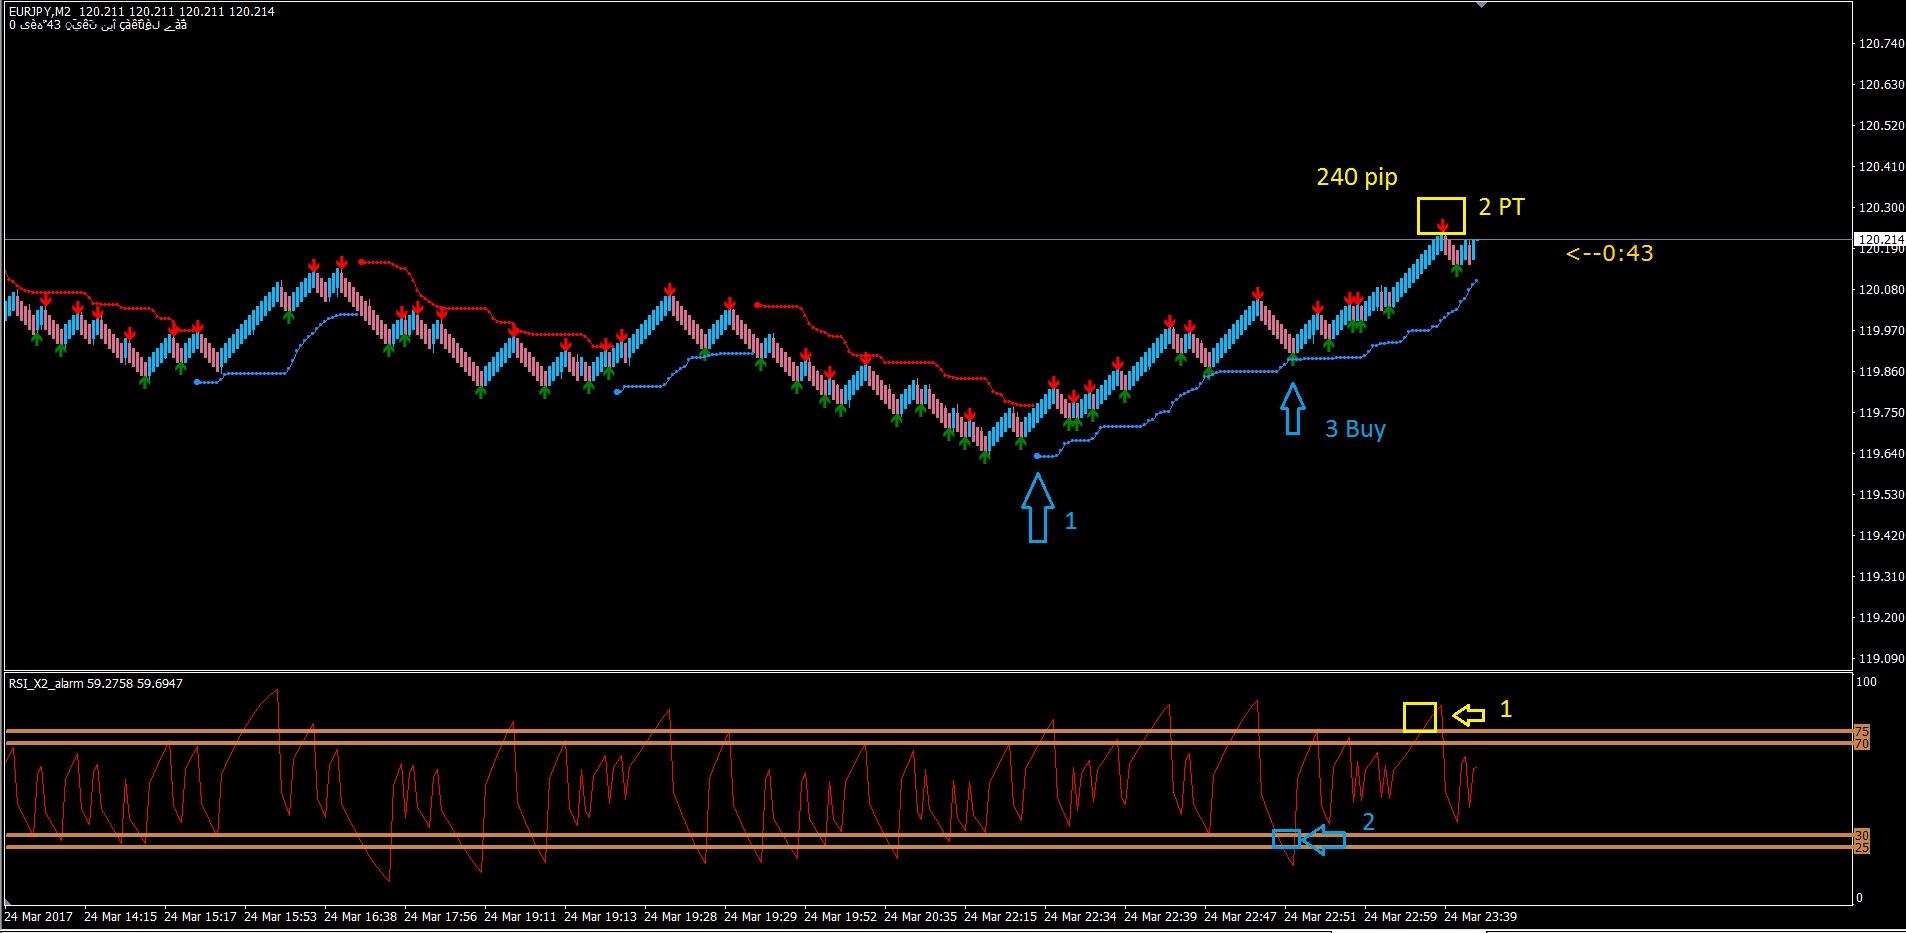Click price scale value 119.970

[x=1881, y=331]
